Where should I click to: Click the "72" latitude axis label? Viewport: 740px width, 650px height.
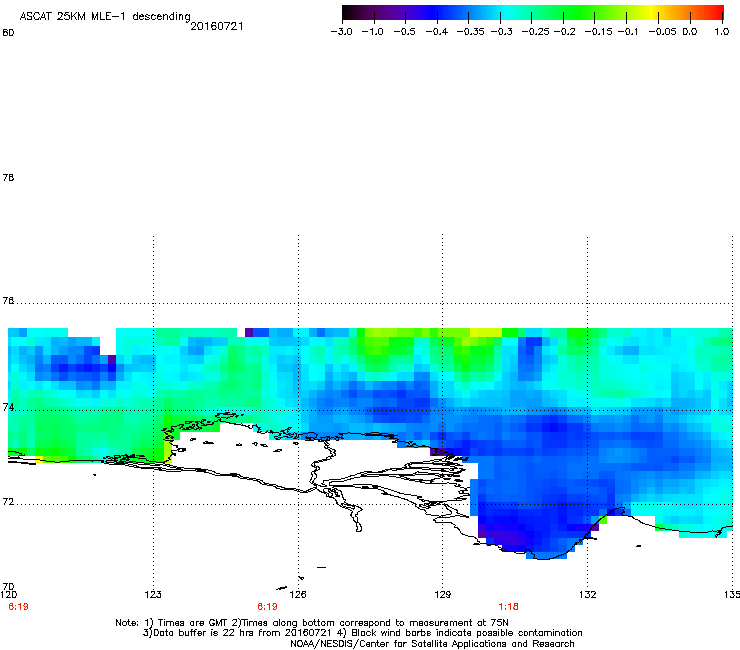point(8,501)
